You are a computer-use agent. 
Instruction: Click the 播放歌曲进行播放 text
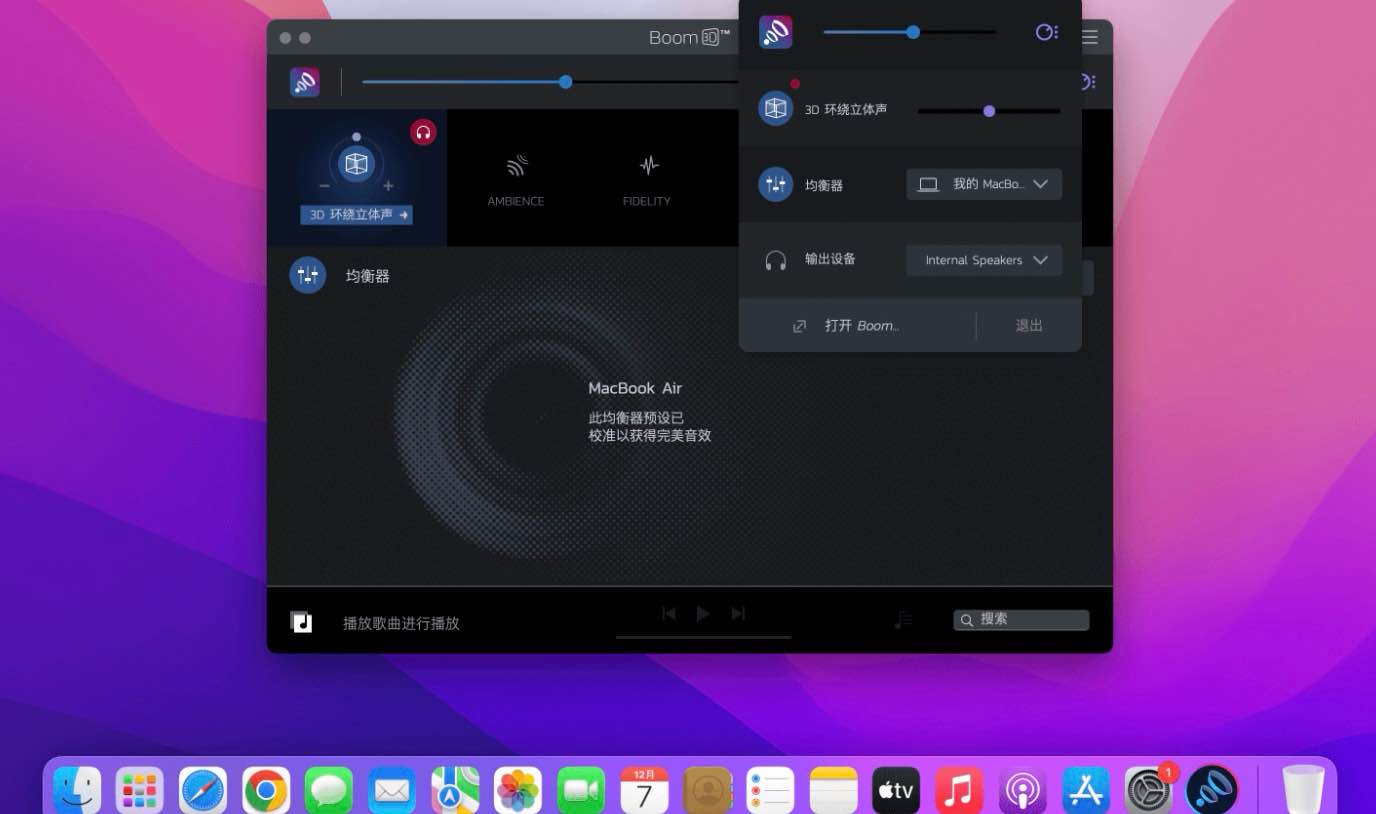click(401, 623)
